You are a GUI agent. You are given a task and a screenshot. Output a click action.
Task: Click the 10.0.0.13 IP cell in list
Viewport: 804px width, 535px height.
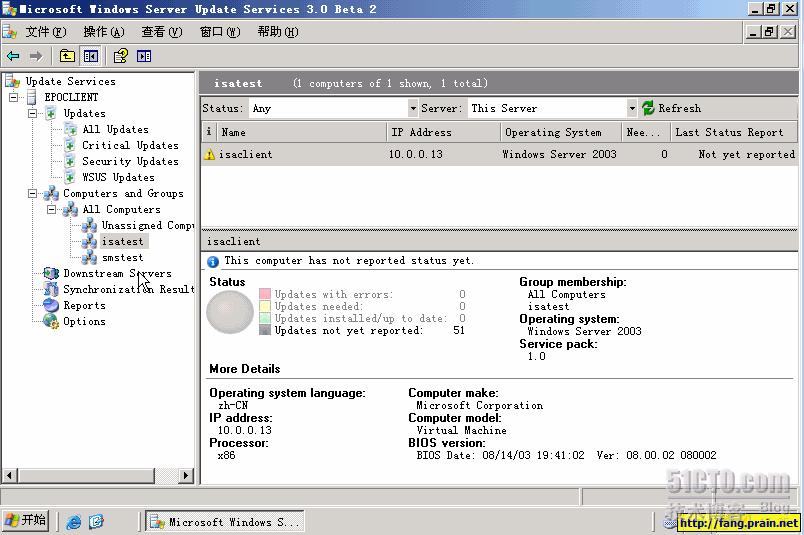coord(415,154)
